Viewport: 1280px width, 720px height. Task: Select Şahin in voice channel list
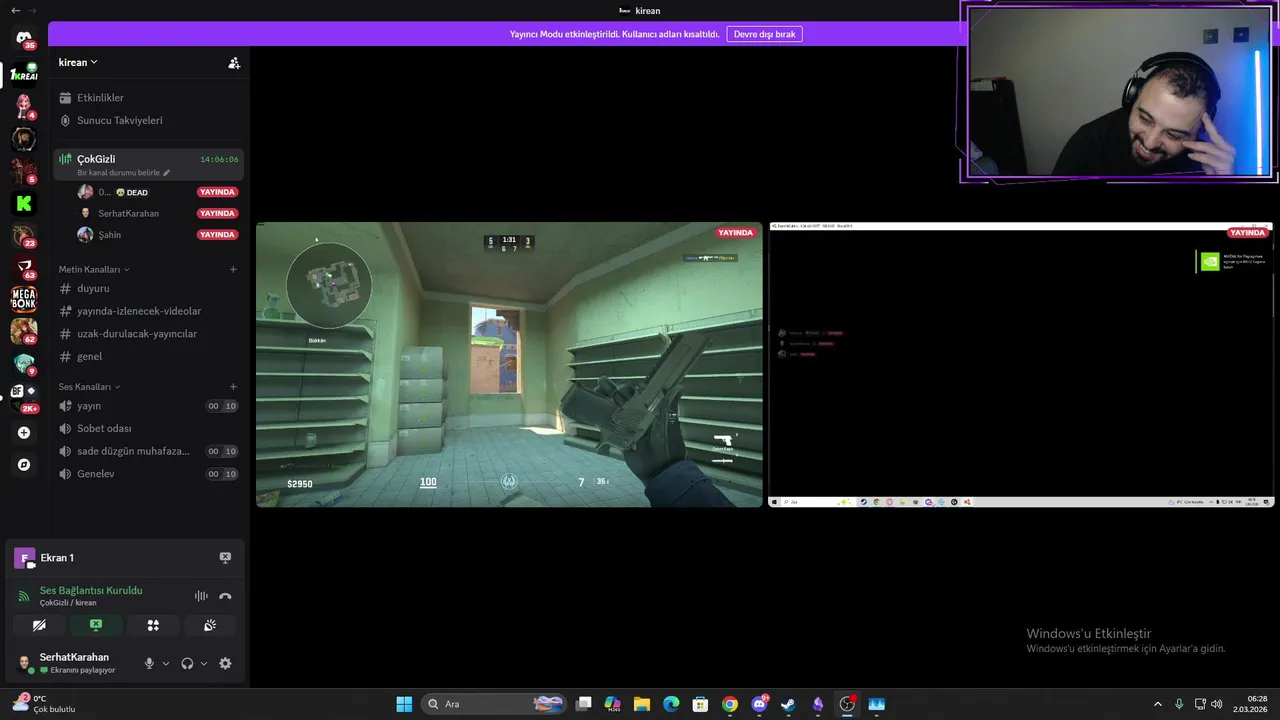(158, 235)
